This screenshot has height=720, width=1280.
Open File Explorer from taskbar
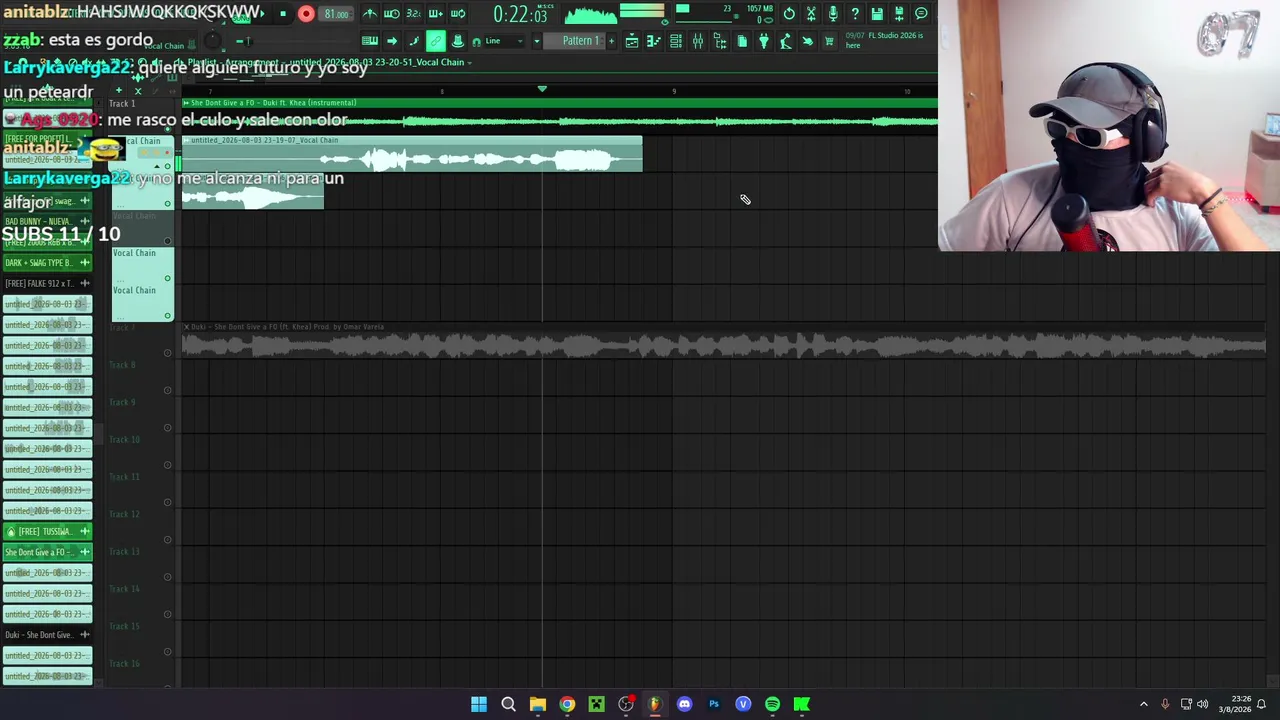point(538,704)
